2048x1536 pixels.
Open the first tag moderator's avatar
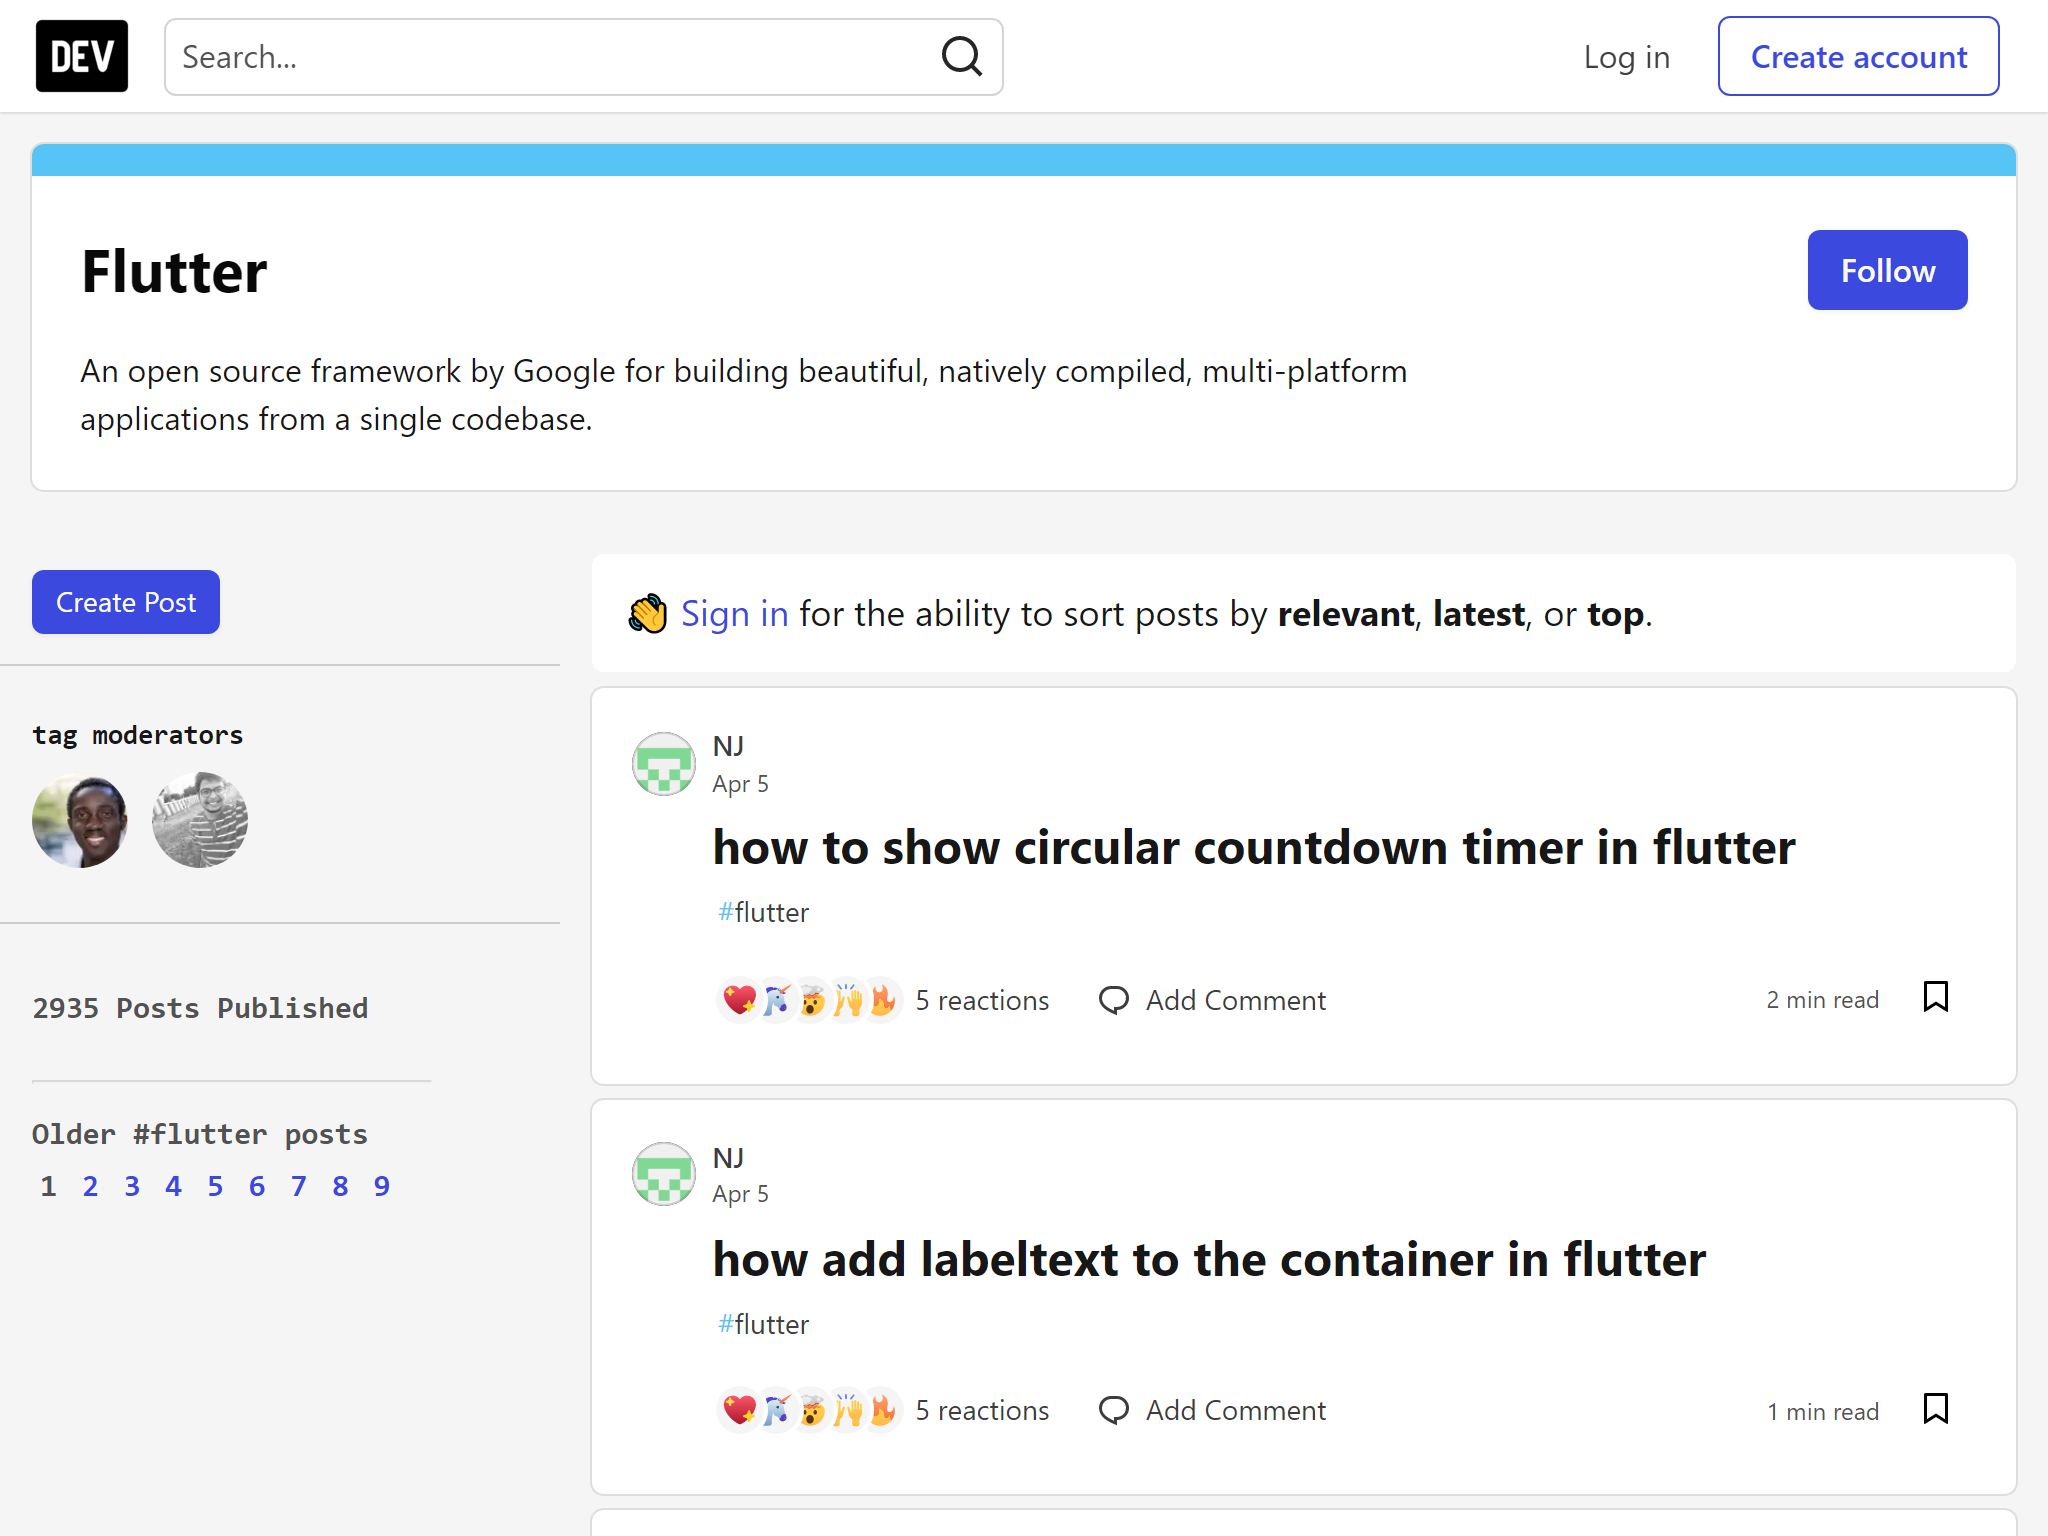pos(80,820)
